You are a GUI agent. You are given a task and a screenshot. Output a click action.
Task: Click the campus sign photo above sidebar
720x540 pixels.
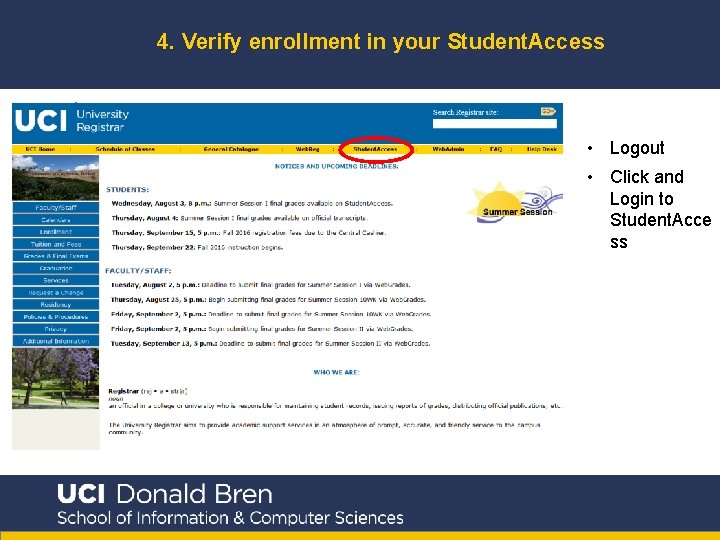[x=56, y=178]
